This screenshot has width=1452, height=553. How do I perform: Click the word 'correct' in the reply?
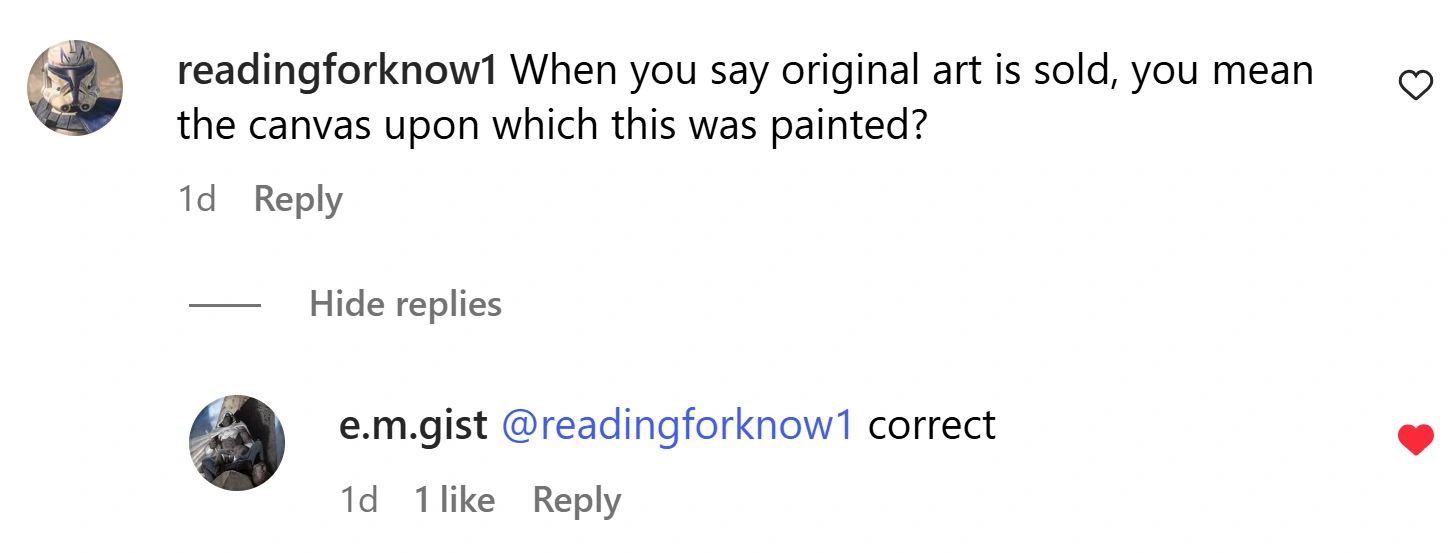(931, 425)
